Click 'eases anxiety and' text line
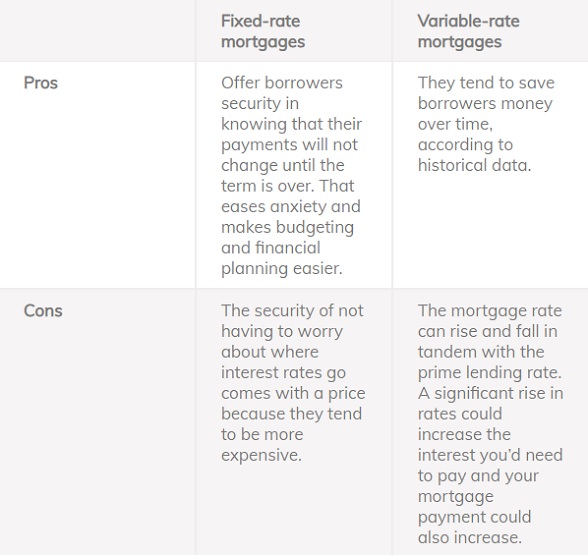588x555 pixels. [x=291, y=207]
